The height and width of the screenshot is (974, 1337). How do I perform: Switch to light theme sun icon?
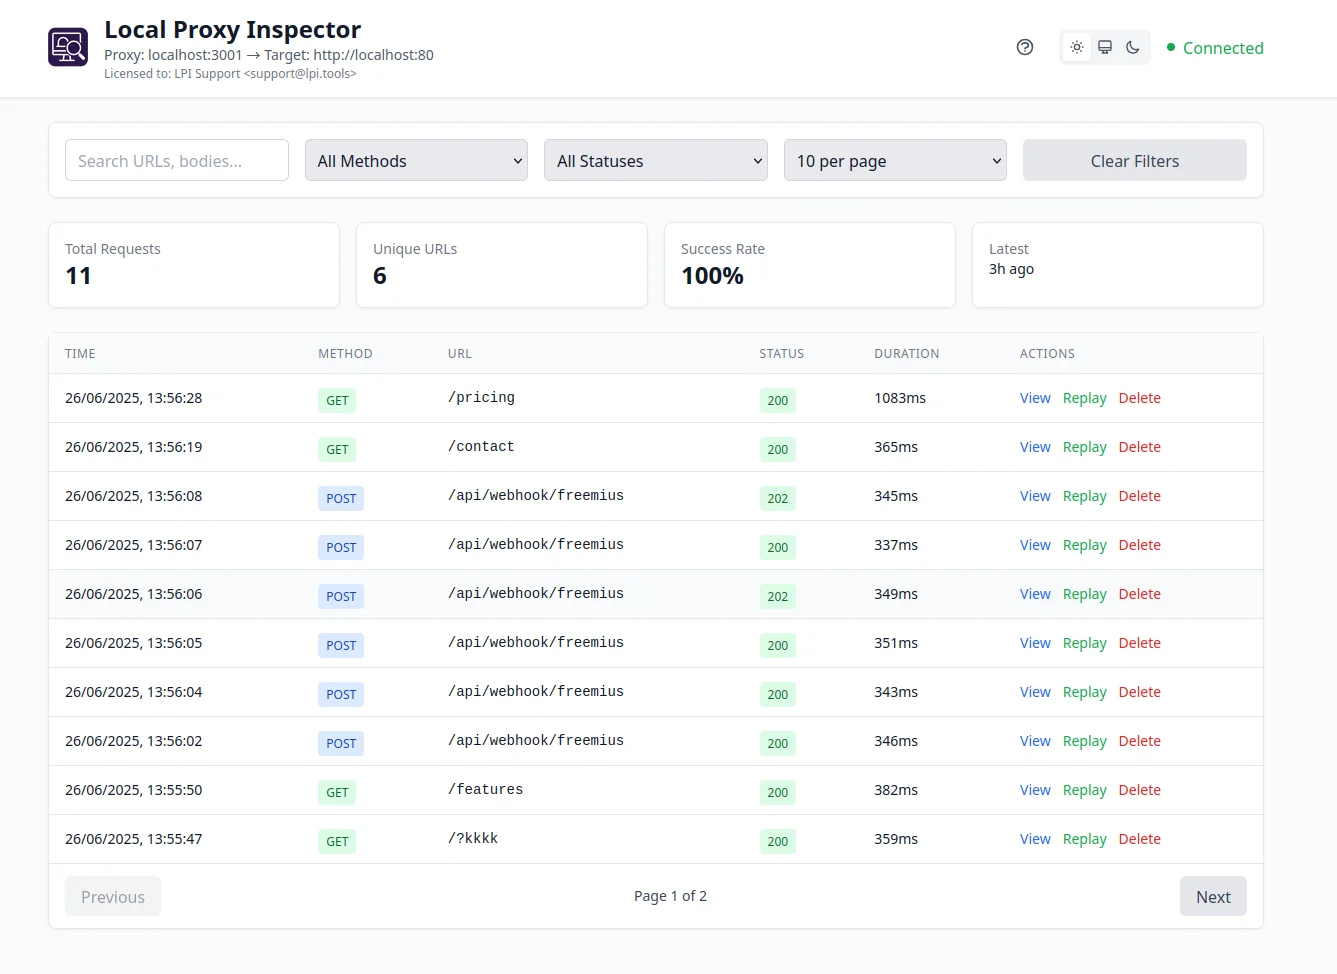1077,47
